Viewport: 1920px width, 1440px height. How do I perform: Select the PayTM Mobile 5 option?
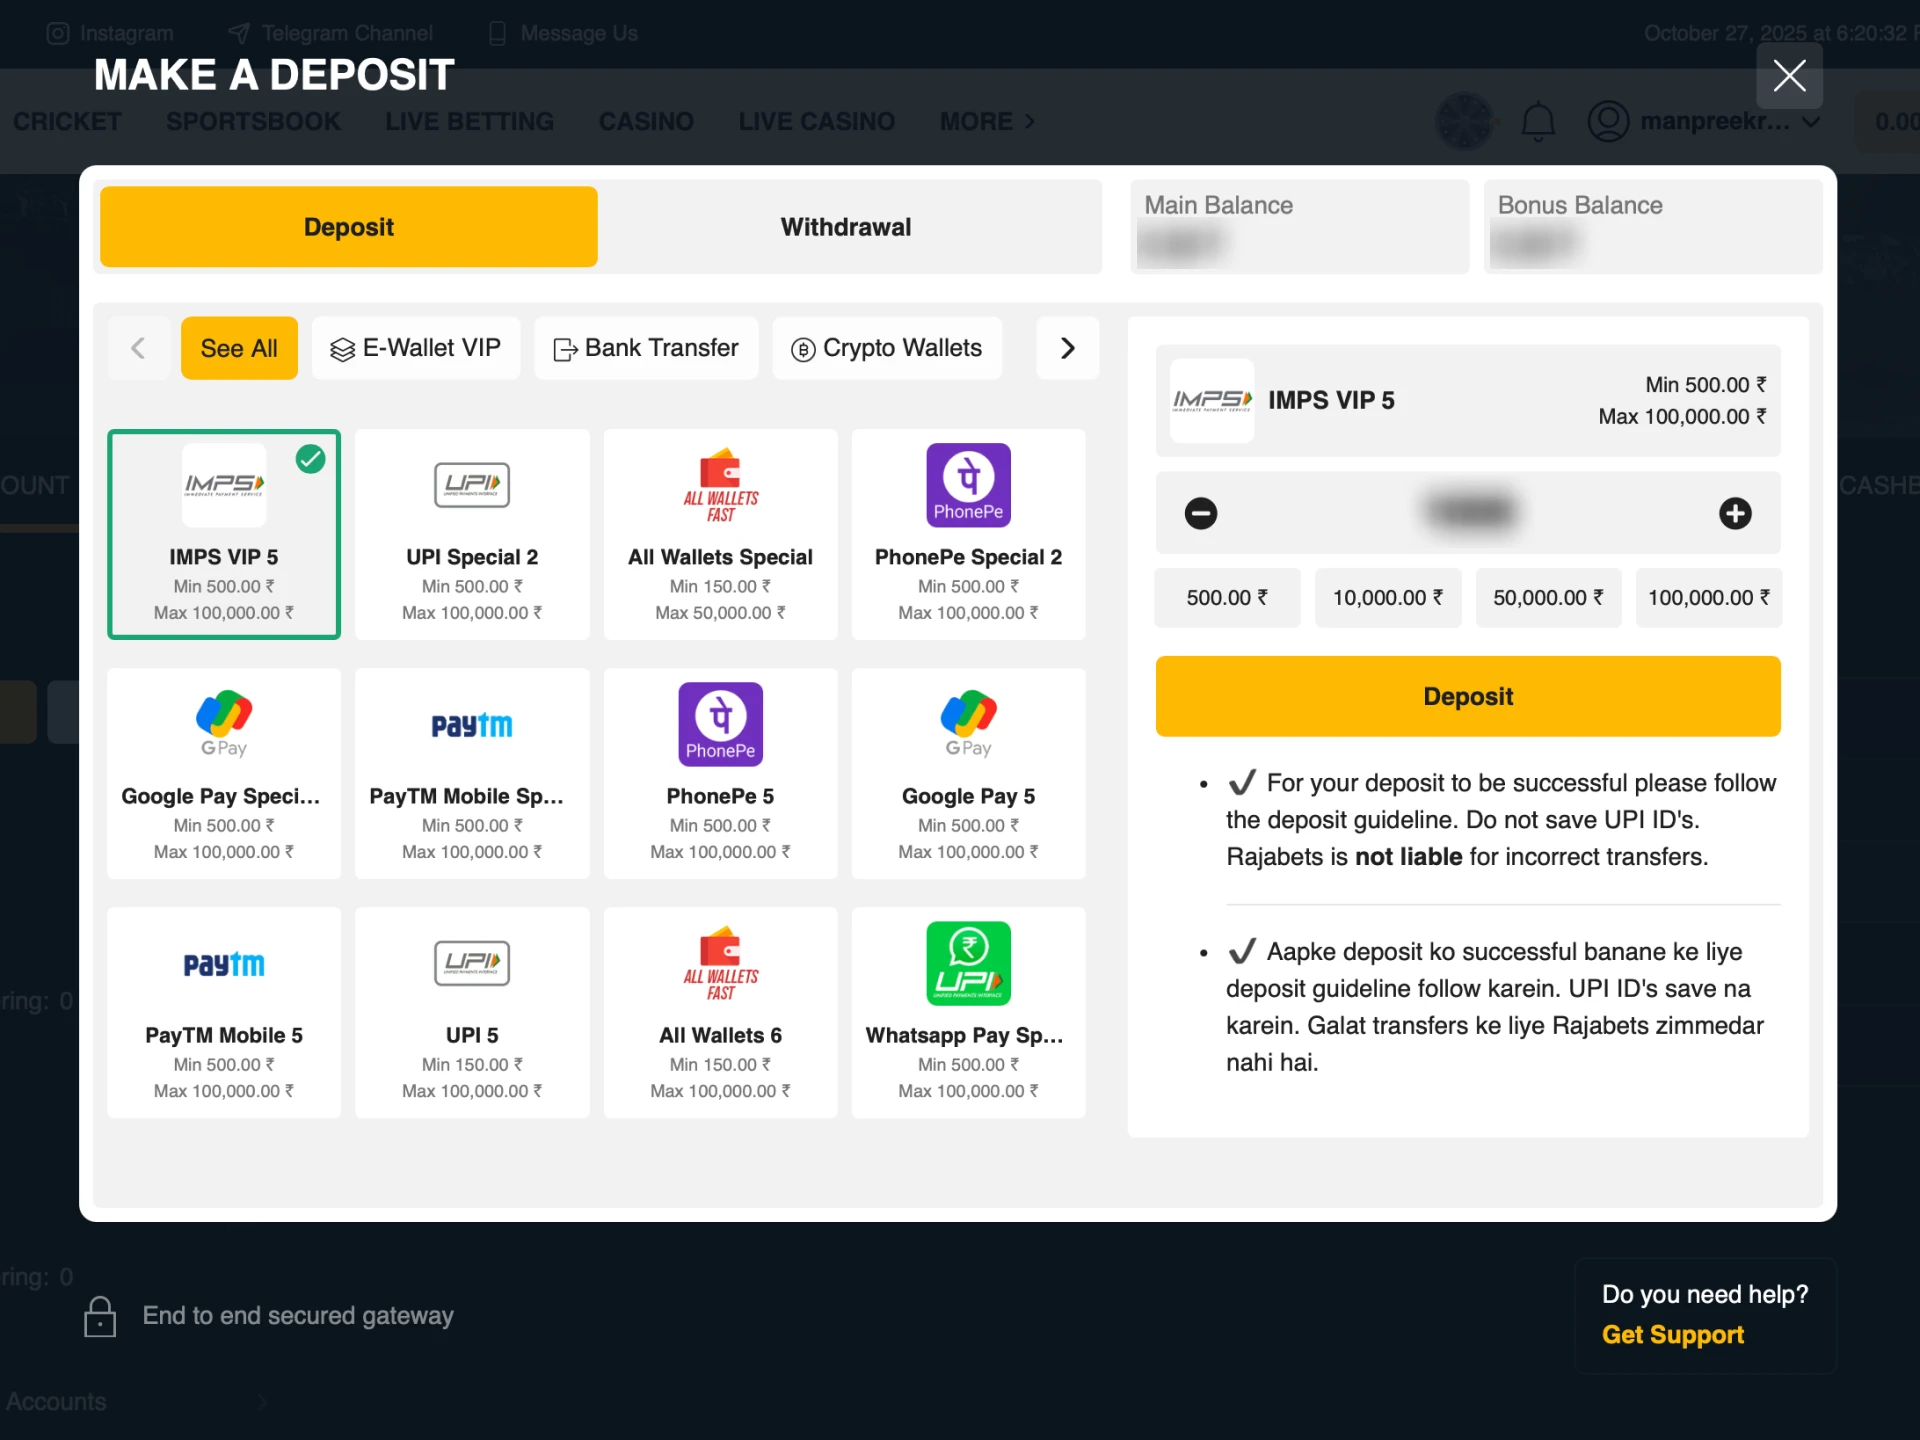tap(223, 1012)
